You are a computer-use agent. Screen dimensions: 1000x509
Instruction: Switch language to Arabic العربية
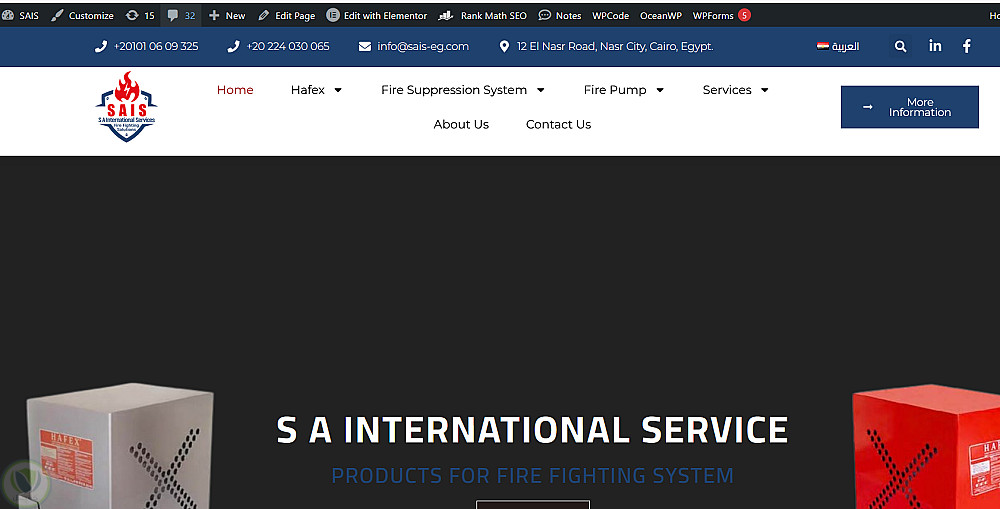pyautogui.click(x=845, y=46)
